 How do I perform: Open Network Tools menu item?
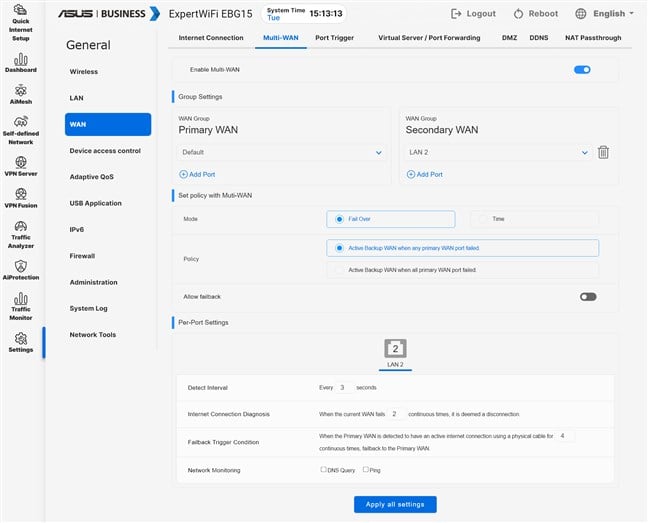click(x=93, y=335)
